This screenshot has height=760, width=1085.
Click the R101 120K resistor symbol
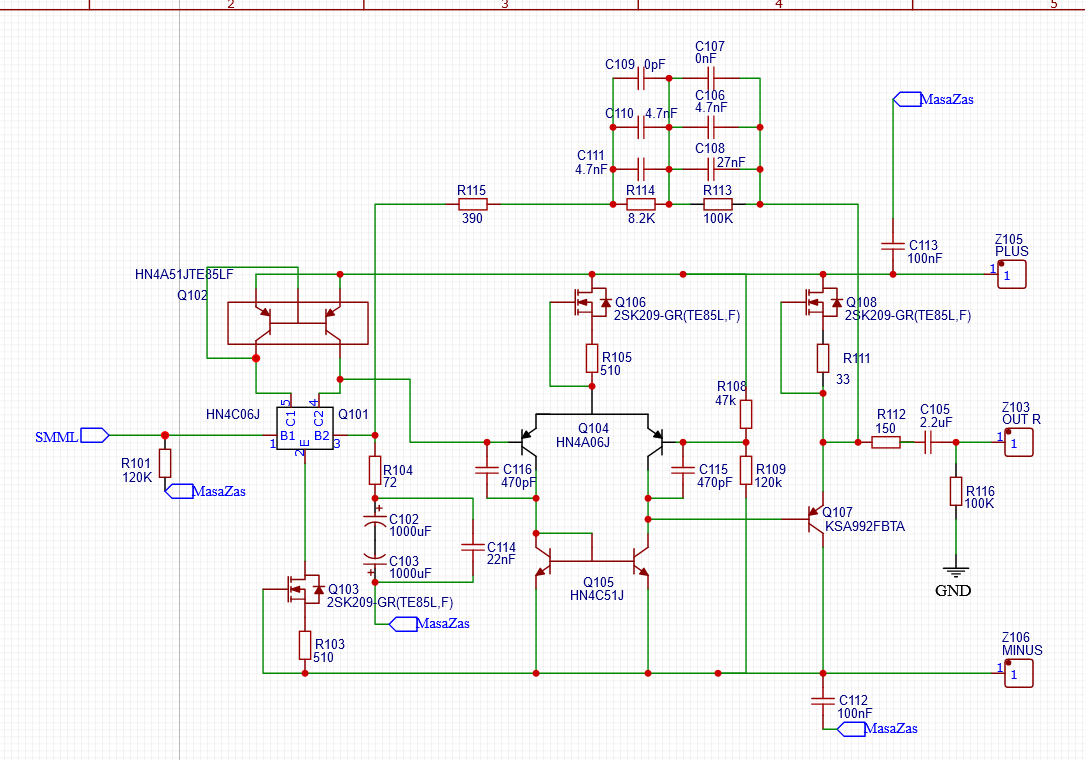pyautogui.click(x=164, y=463)
